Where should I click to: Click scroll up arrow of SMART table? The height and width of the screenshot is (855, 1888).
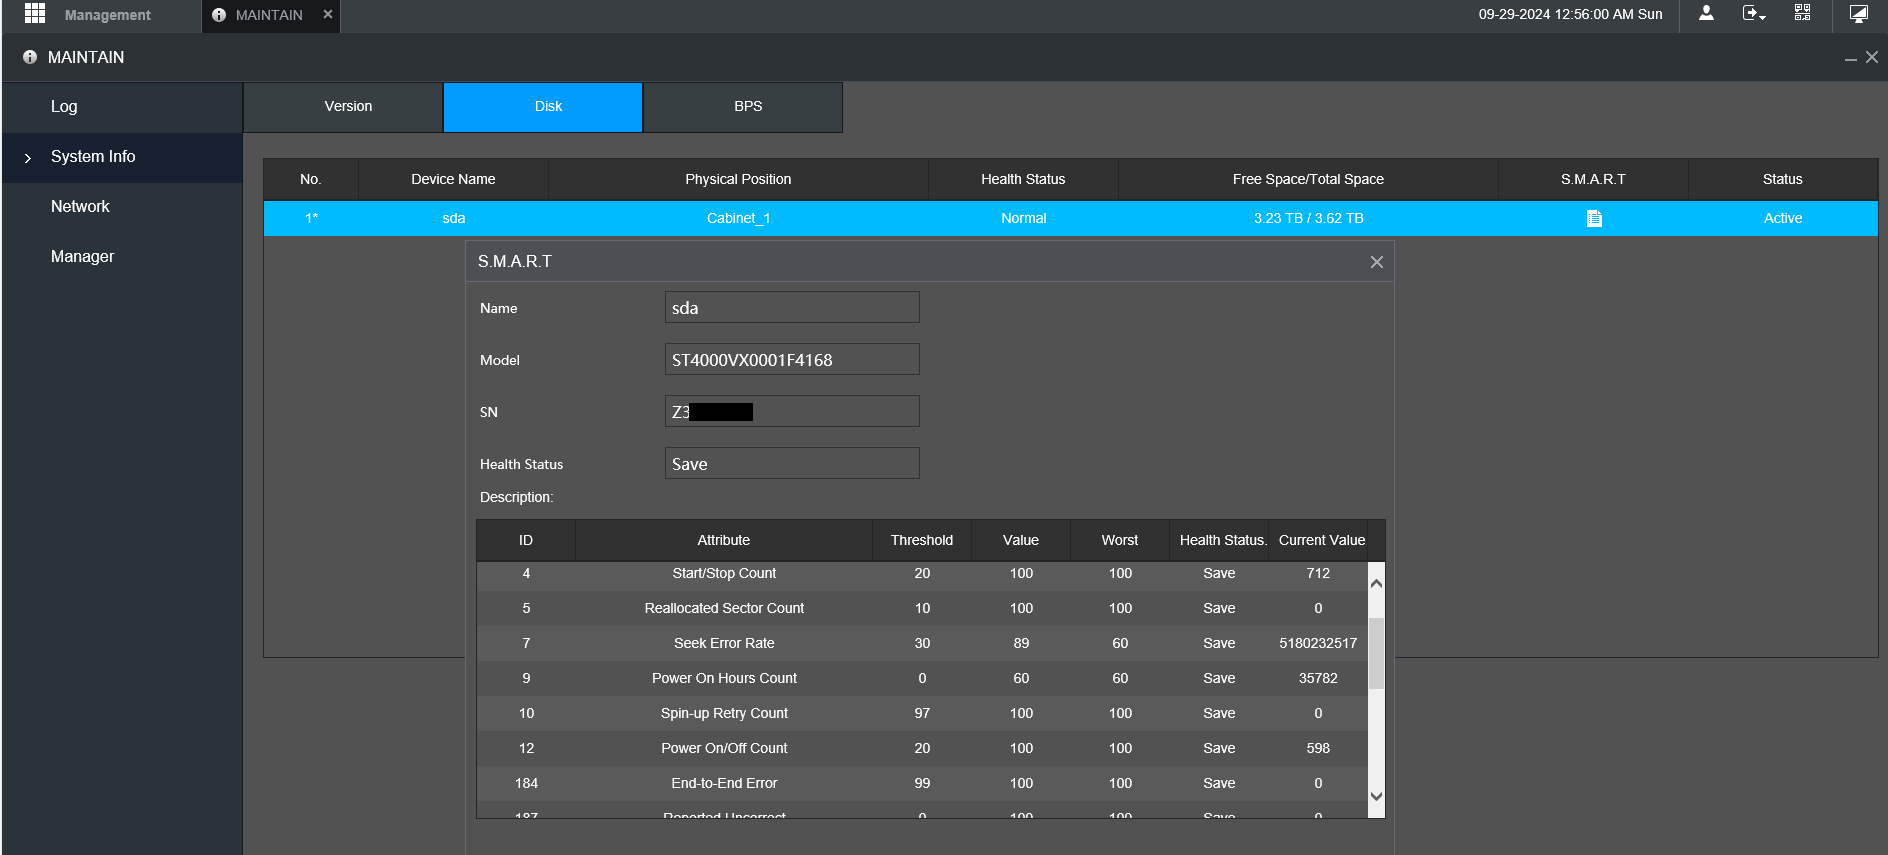[1376, 583]
